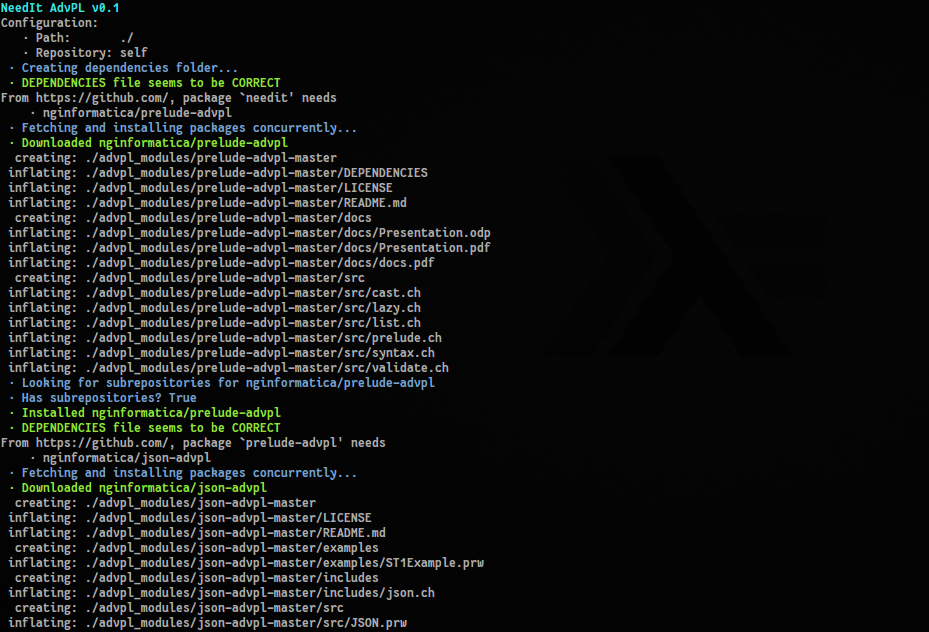Select 'Creating dependencies folder...' message
929x632 pixels.
(x=123, y=68)
